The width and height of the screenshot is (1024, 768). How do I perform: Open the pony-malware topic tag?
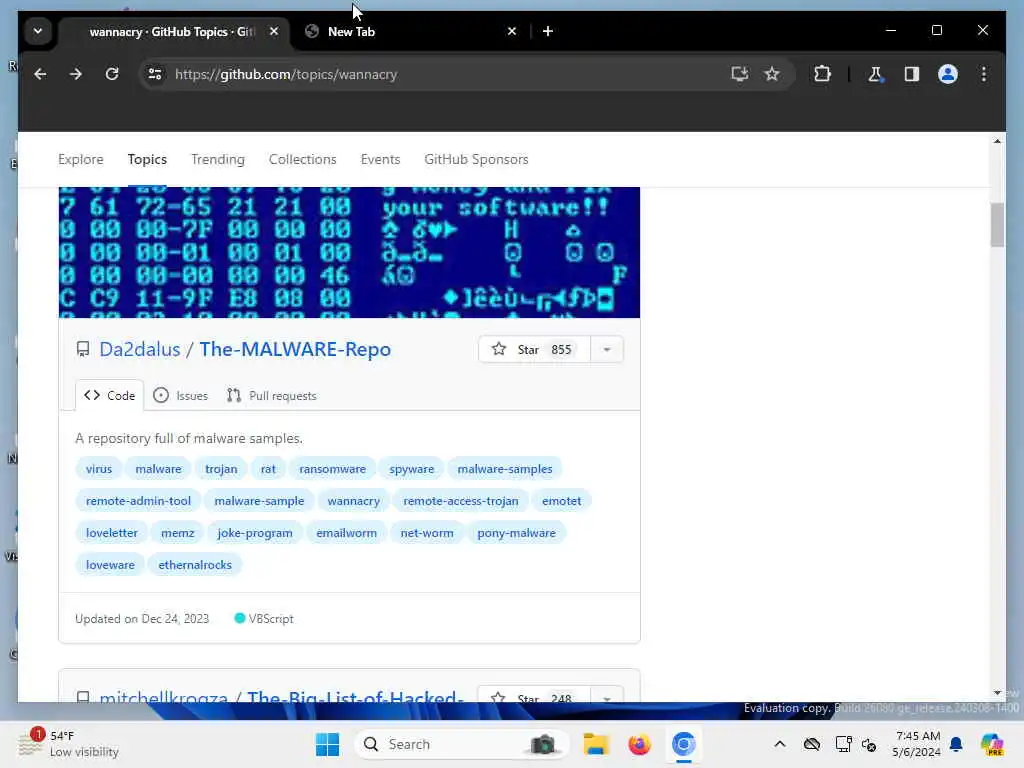coord(516,533)
